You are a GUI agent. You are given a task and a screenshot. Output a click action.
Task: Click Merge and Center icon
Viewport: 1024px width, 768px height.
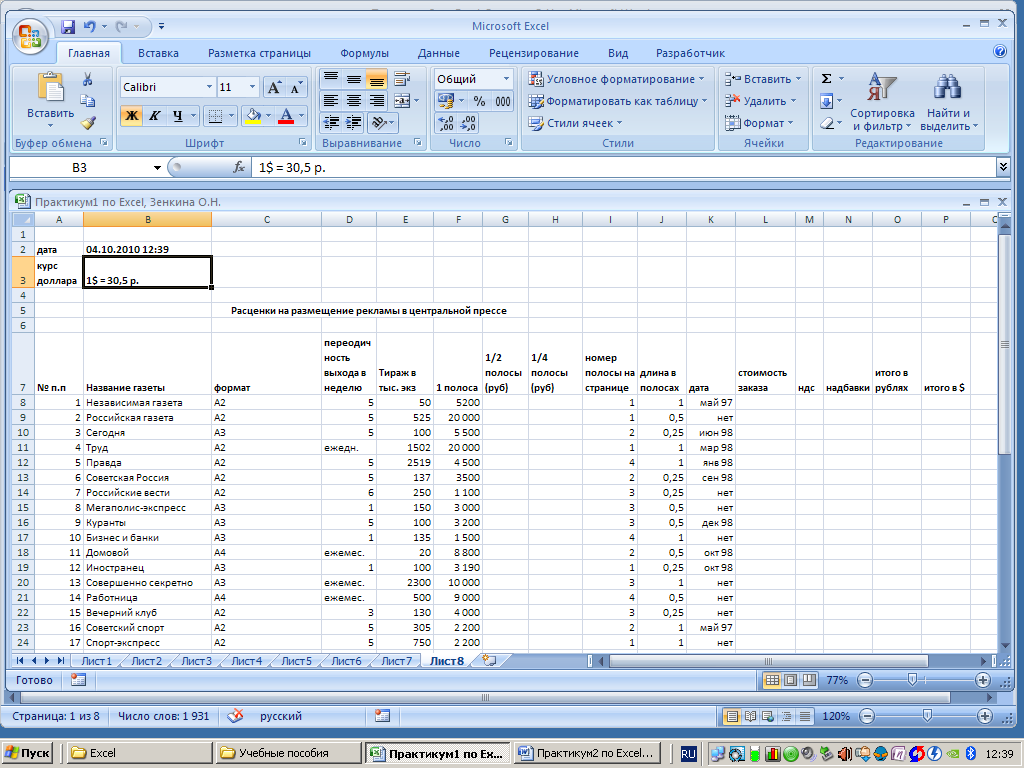click(x=402, y=101)
